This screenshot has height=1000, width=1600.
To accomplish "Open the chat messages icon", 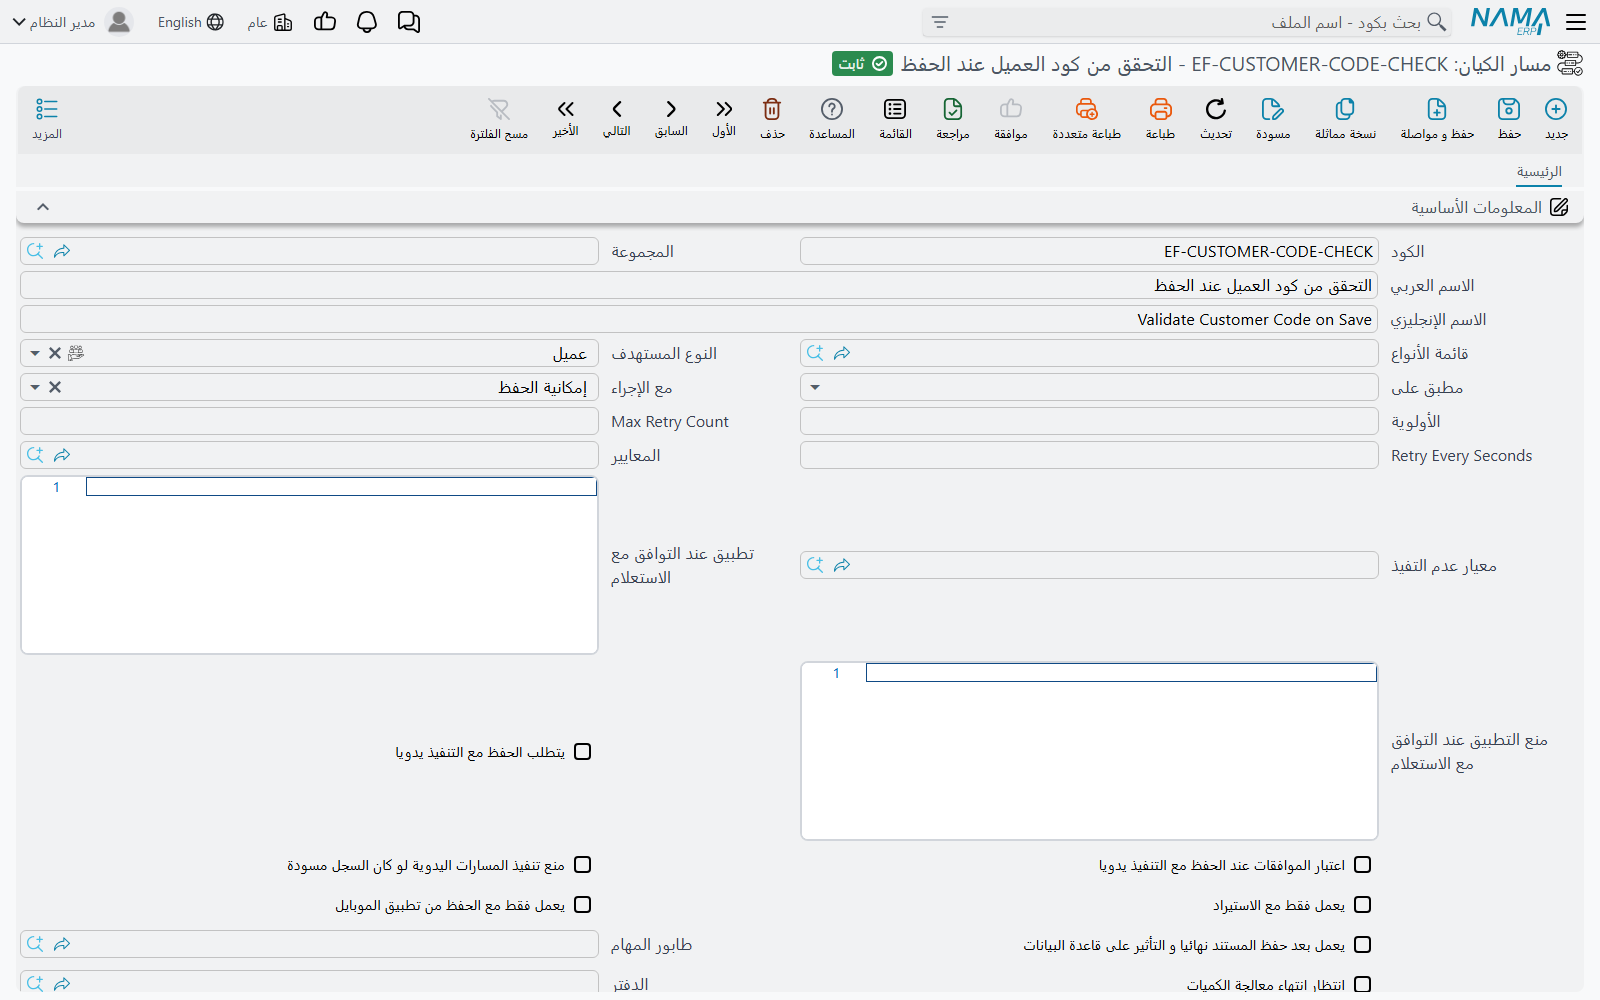I will (409, 22).
